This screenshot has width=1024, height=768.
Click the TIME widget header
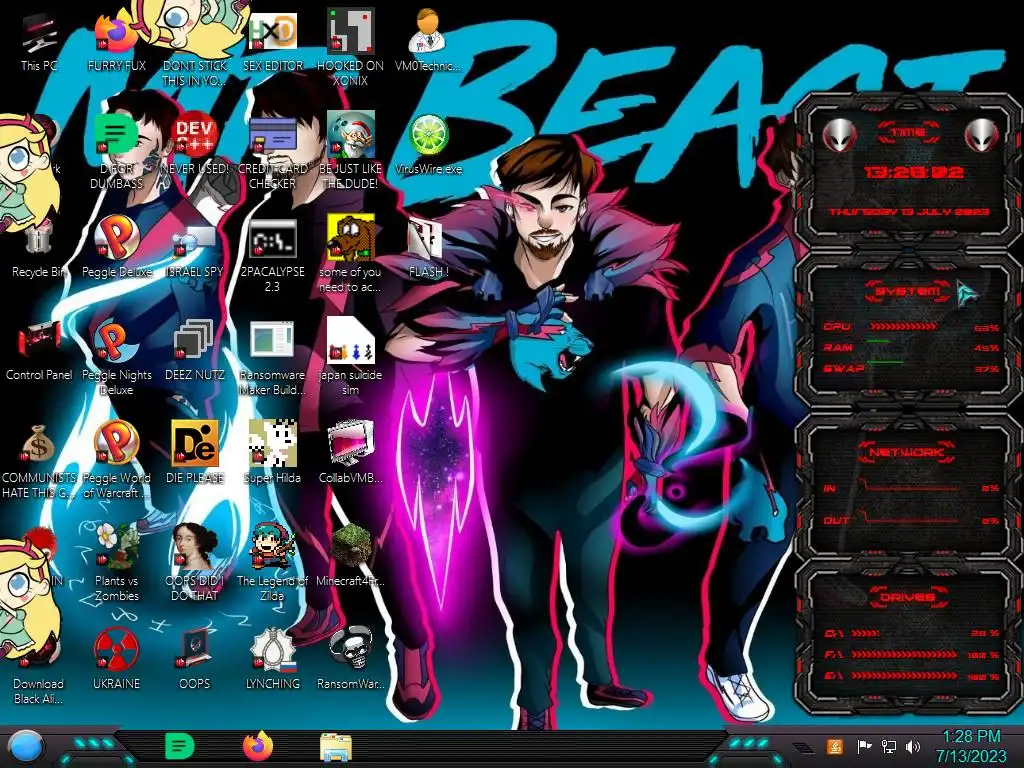pos(908,133)
